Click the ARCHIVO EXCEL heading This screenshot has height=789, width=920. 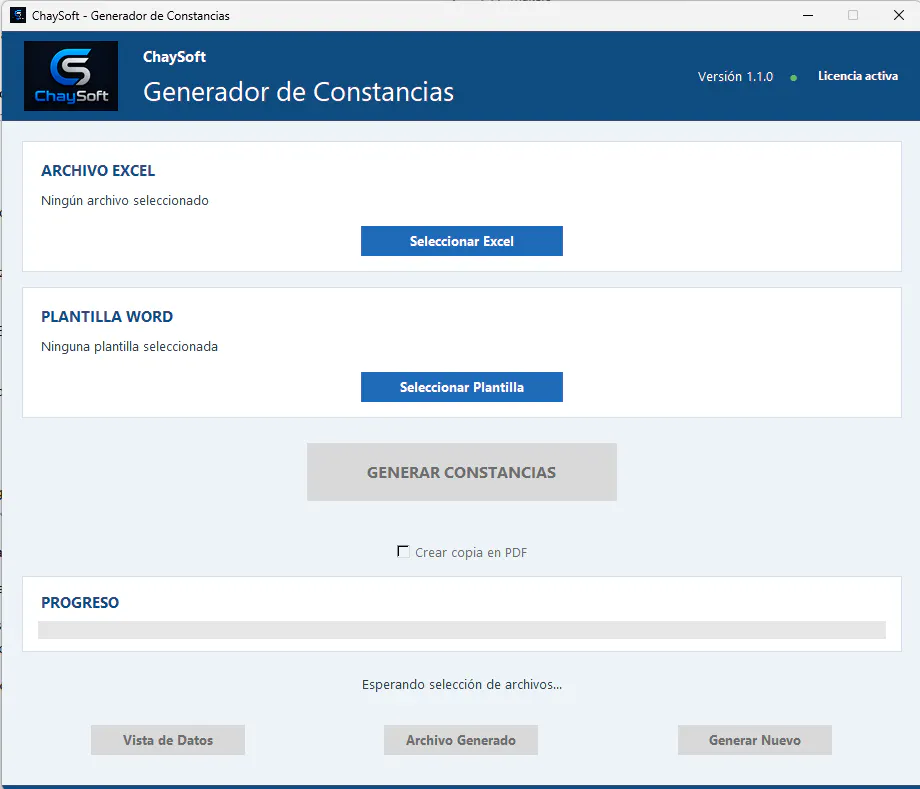tap(98, 171)
